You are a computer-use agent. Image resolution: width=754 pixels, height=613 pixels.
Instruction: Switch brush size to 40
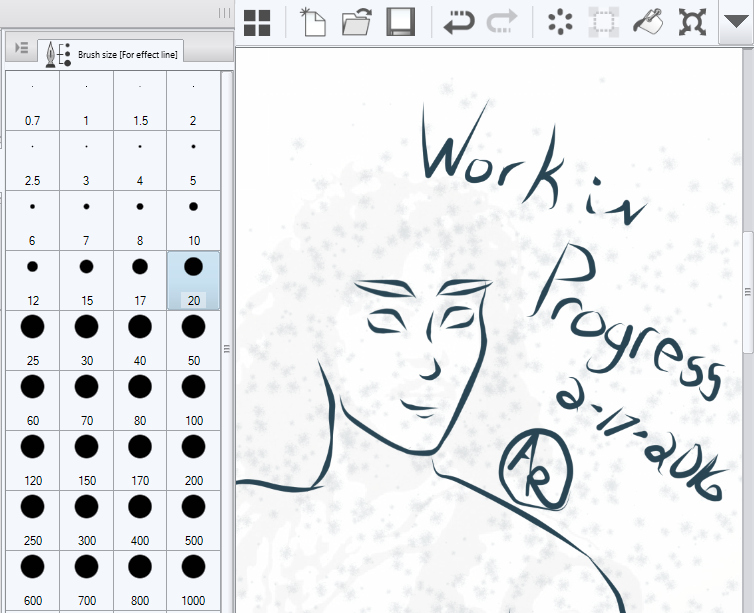coord(140,341)
